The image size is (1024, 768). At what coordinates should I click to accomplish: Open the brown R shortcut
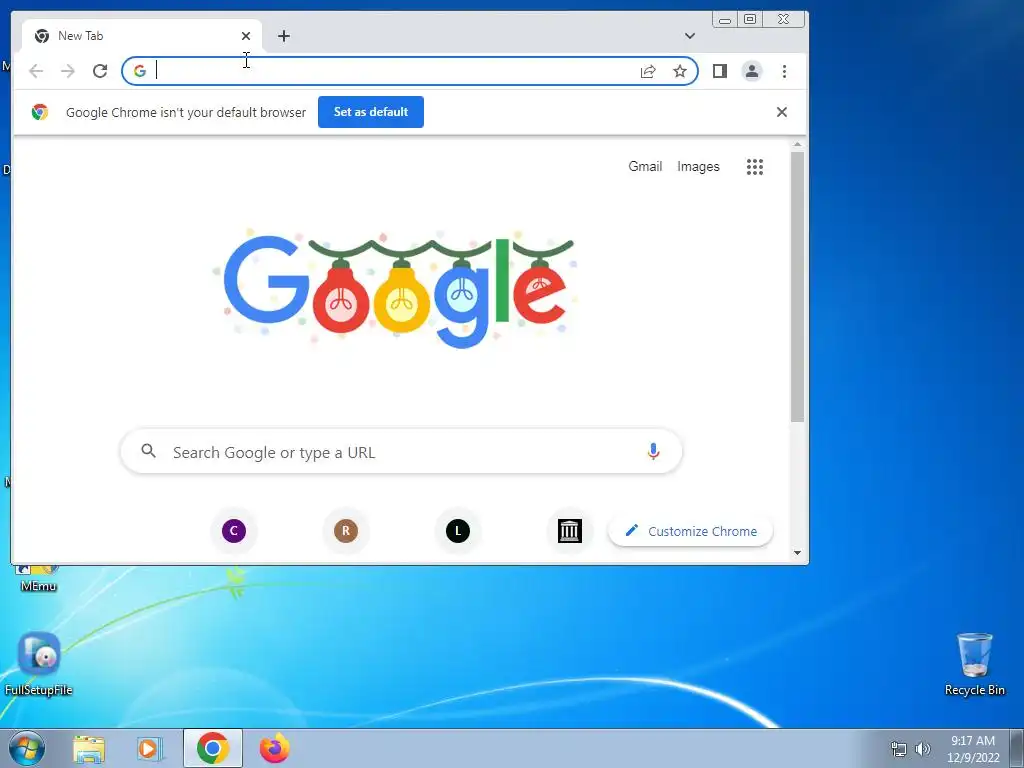[x=346, y=531]
